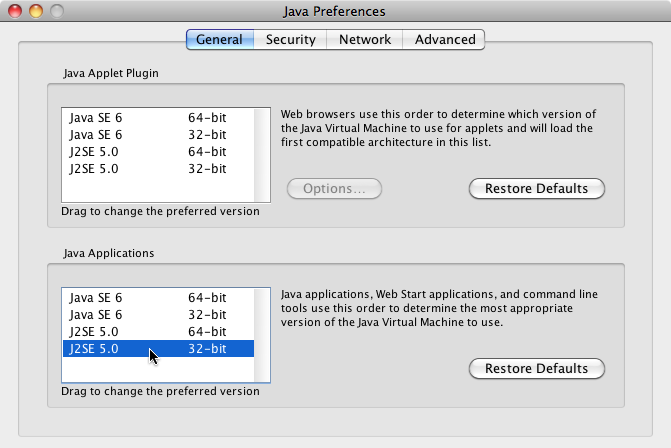Screen dimensions: 671x448
Task: Select Java SE 6 64-bit in Java Applications list
Action: click(158, 297)
